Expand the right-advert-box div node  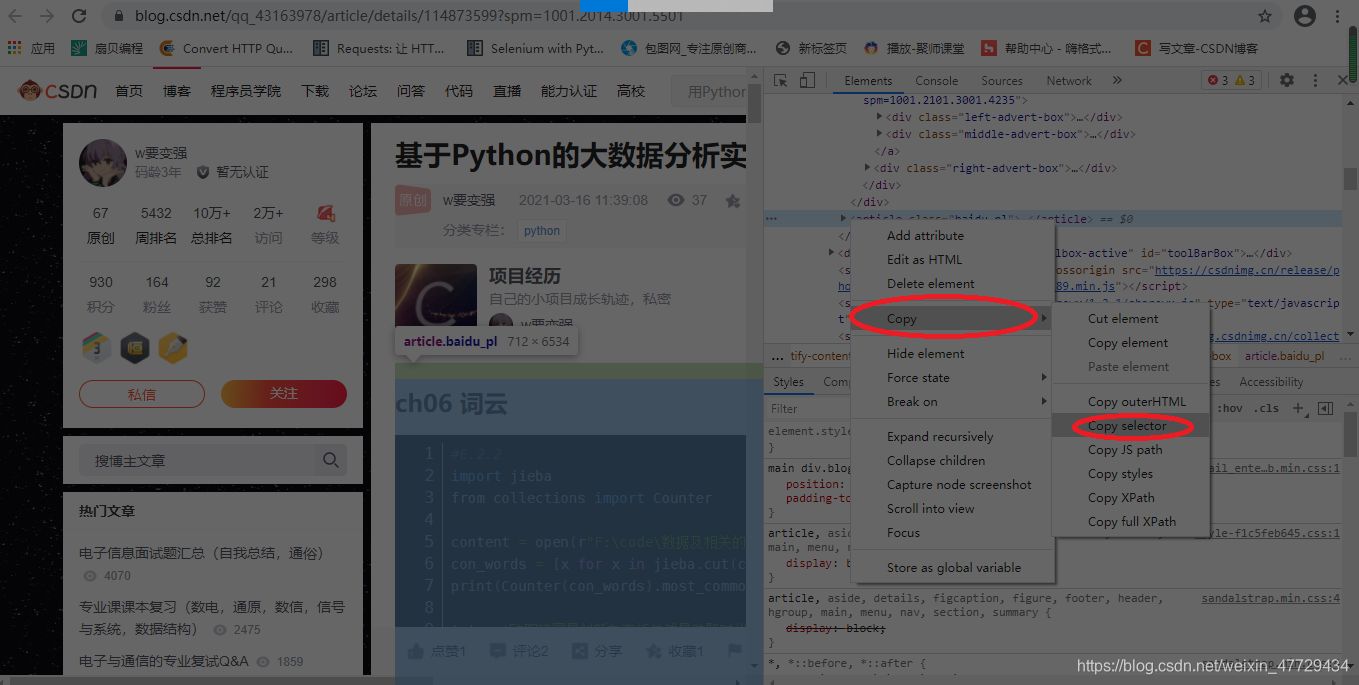pyautogui.click(x=868, y=168)
